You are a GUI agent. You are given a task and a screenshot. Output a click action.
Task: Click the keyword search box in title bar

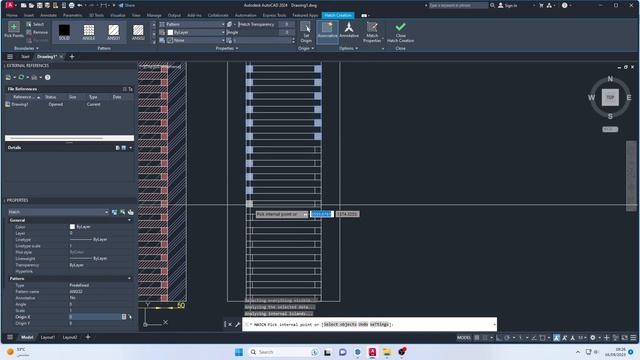point(458,5)
